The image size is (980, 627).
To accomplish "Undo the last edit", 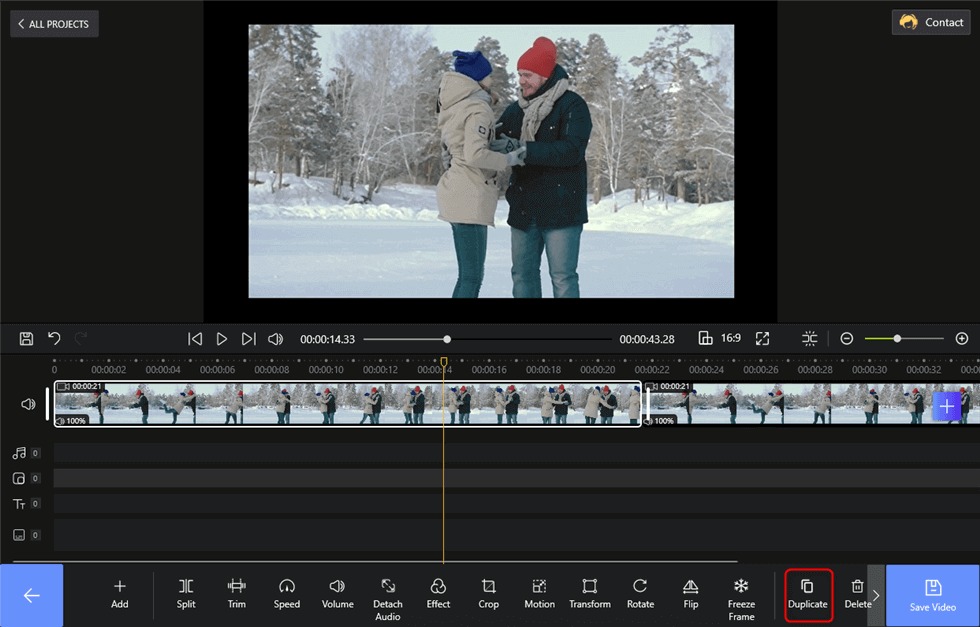I will pyautogui.click(x=54, y=339).
